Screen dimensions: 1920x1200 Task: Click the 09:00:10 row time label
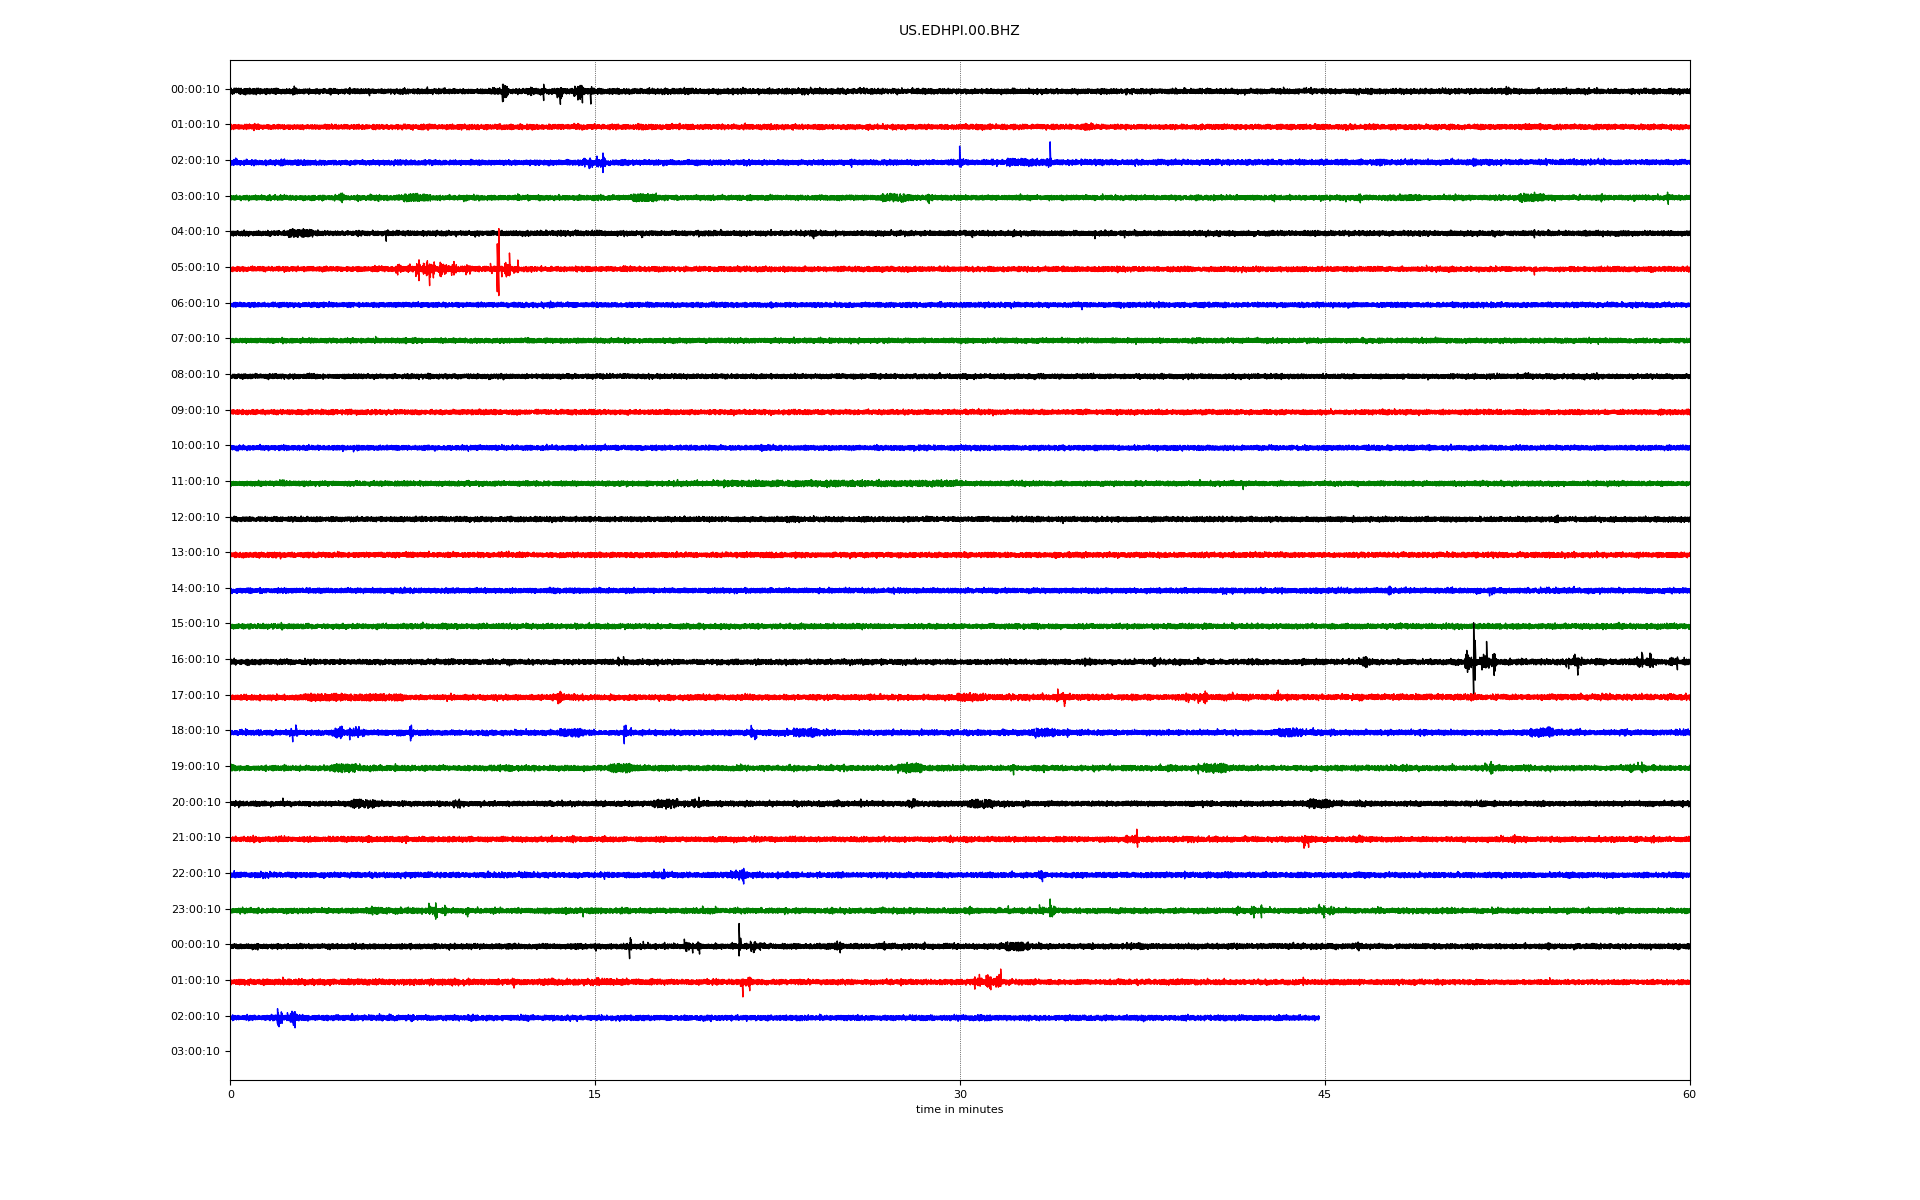click(x=195, y=411)
